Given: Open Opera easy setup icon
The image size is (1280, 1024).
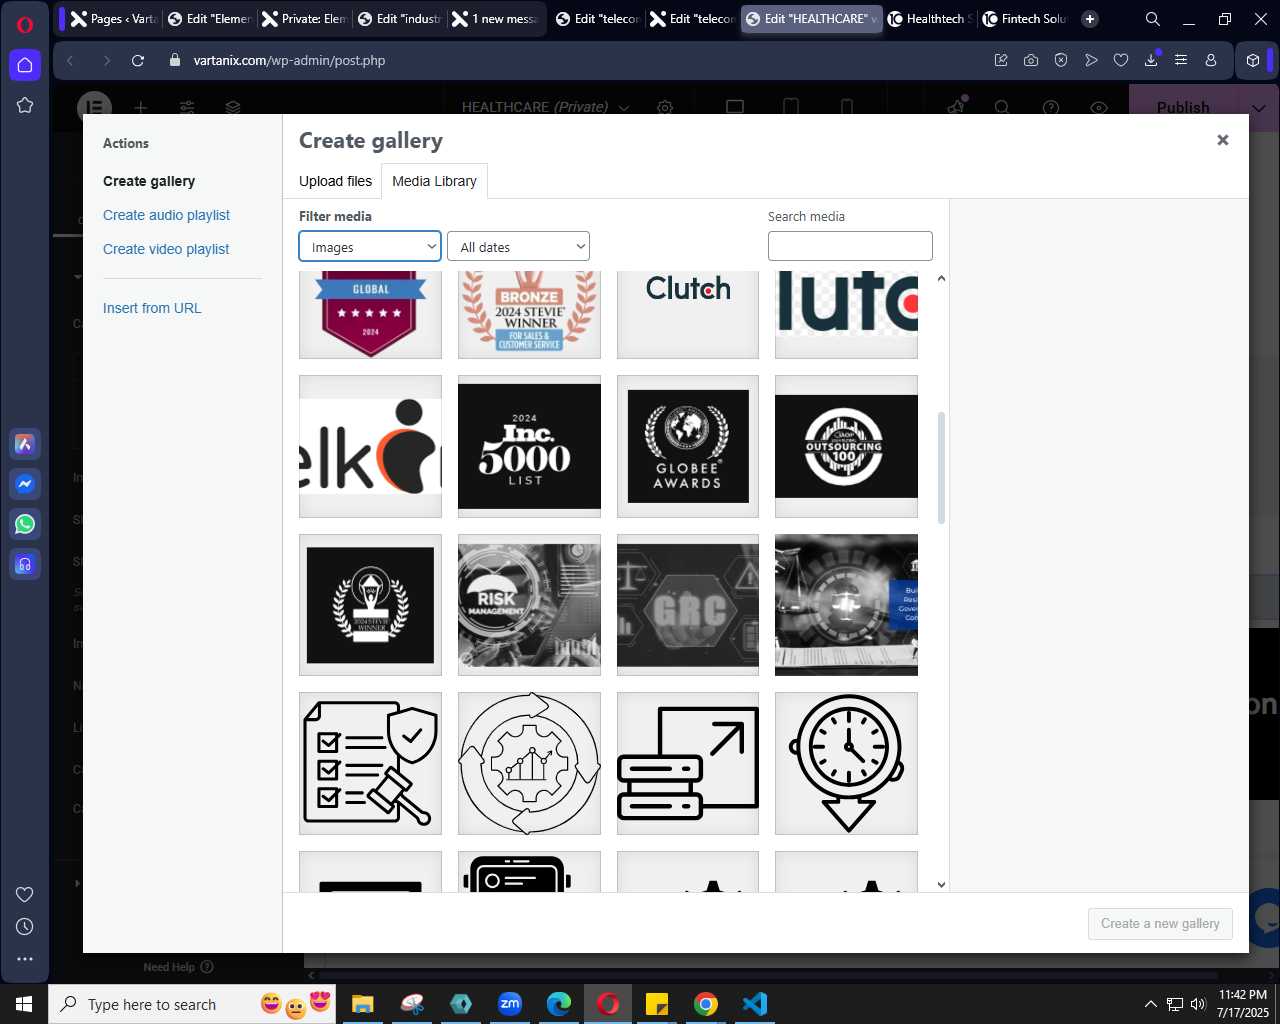Looking at the screenshot, I should 1181,61.
